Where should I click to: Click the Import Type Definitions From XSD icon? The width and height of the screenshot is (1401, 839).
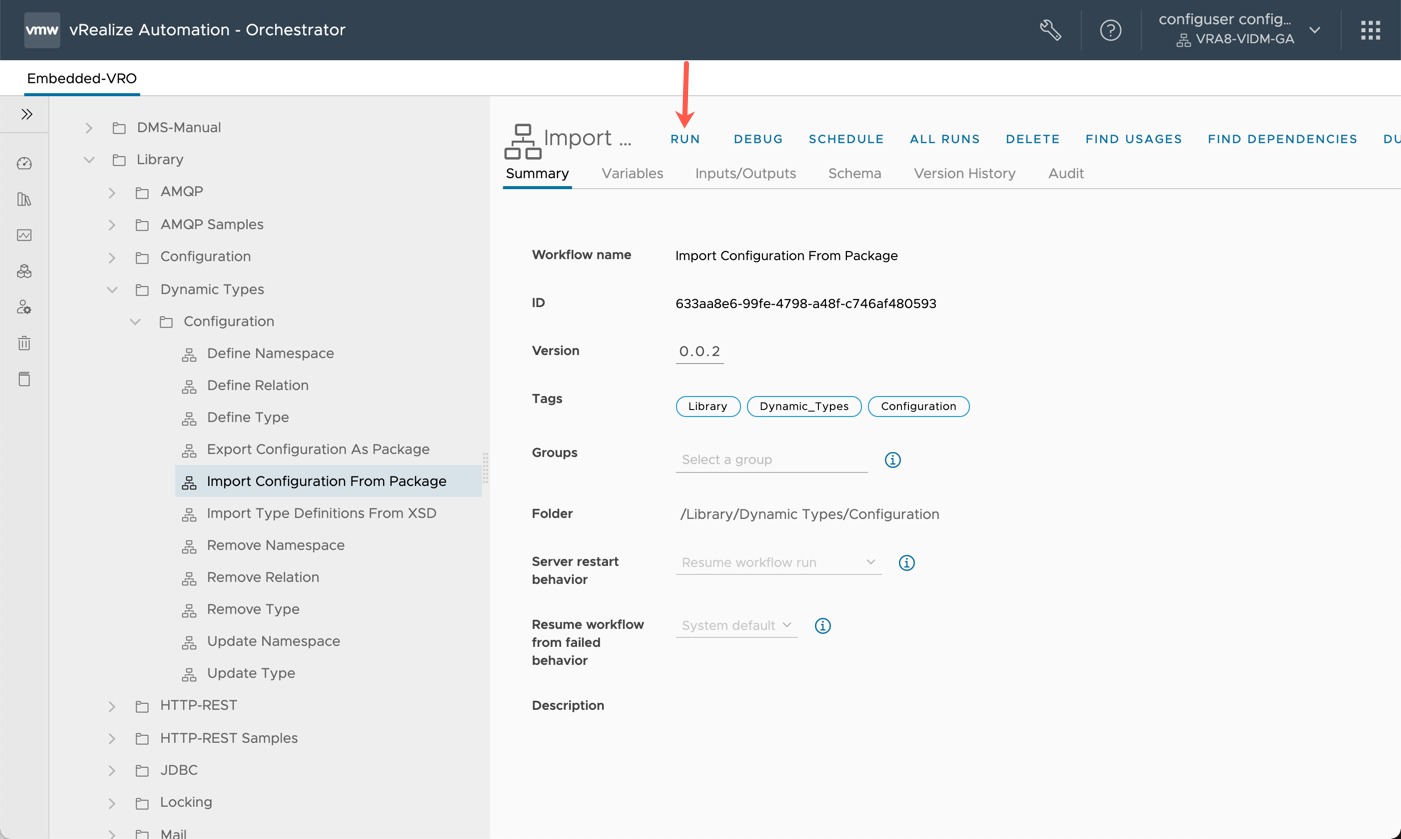pos(189,514)
